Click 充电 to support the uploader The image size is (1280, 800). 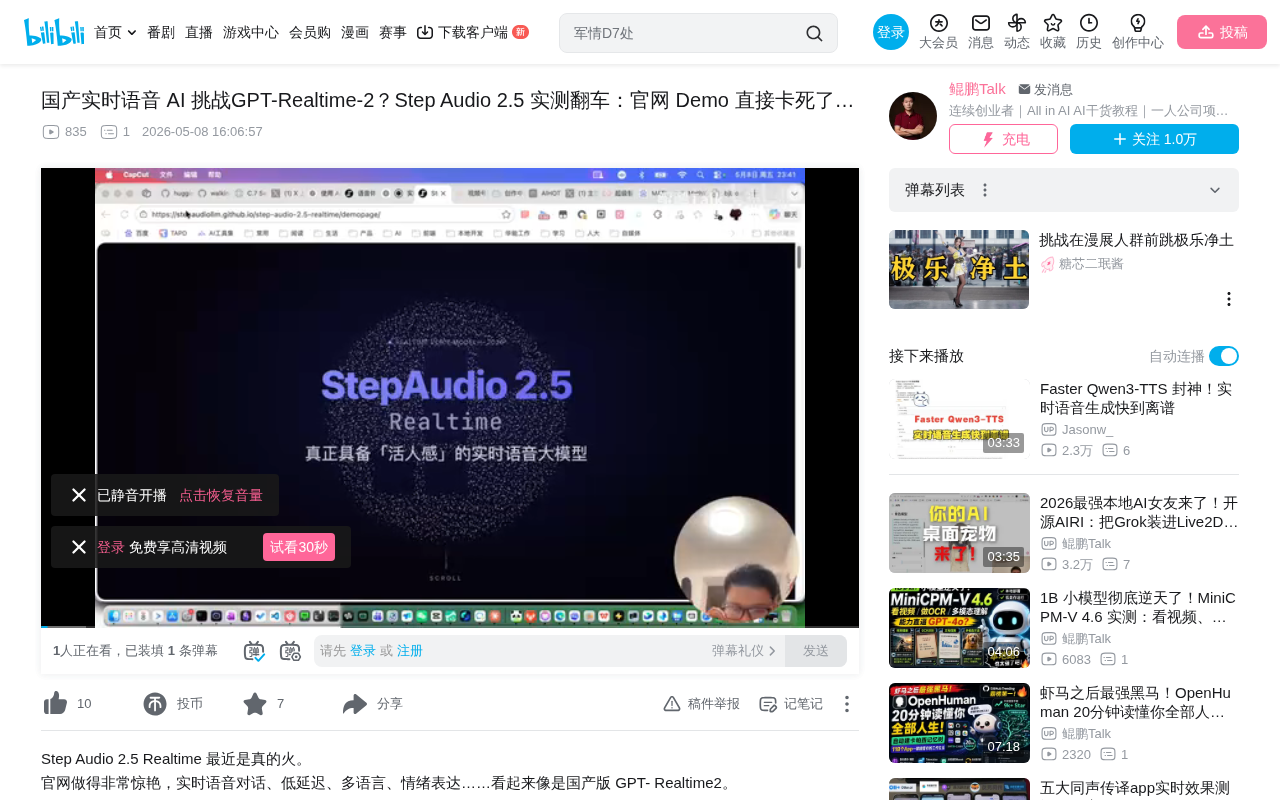pos(1003,139)
